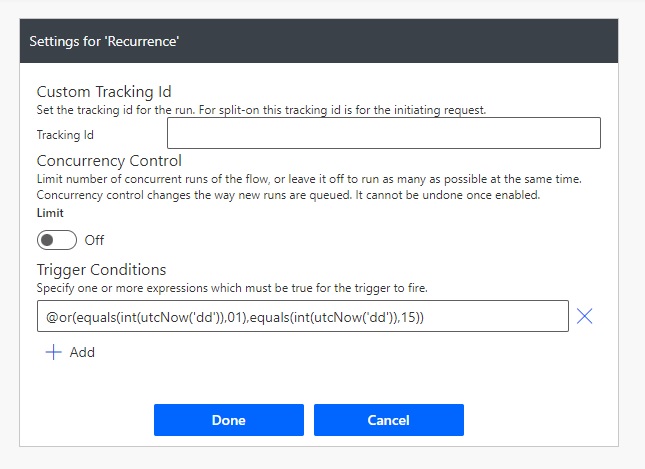The height and width of the screenshot is (469, 645).
Task: Click inside the Tracking Id text box
Action: point(383,133)
